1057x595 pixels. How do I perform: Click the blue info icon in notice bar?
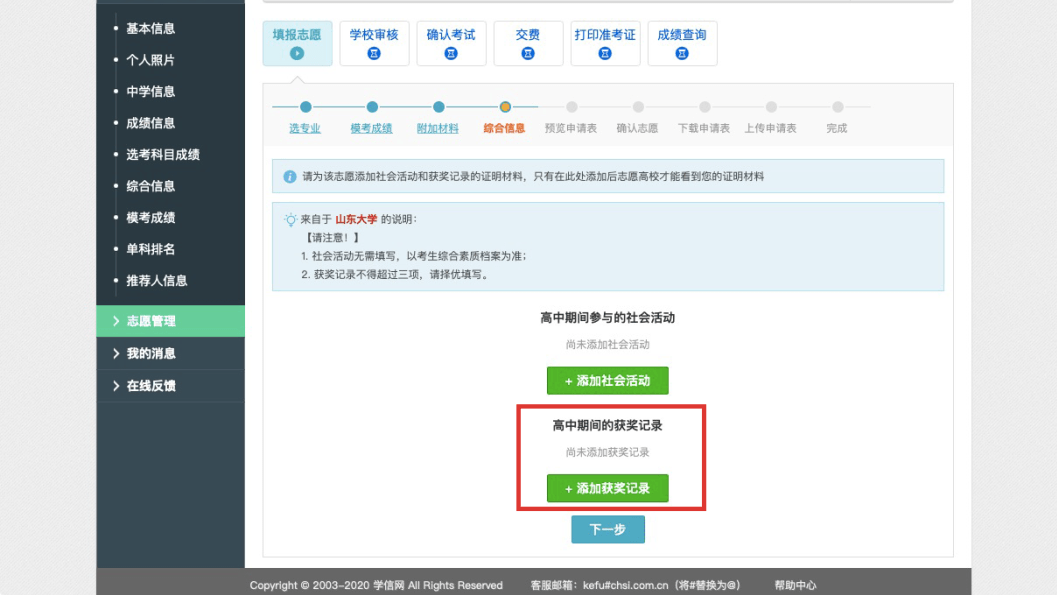tap(290, 177)
